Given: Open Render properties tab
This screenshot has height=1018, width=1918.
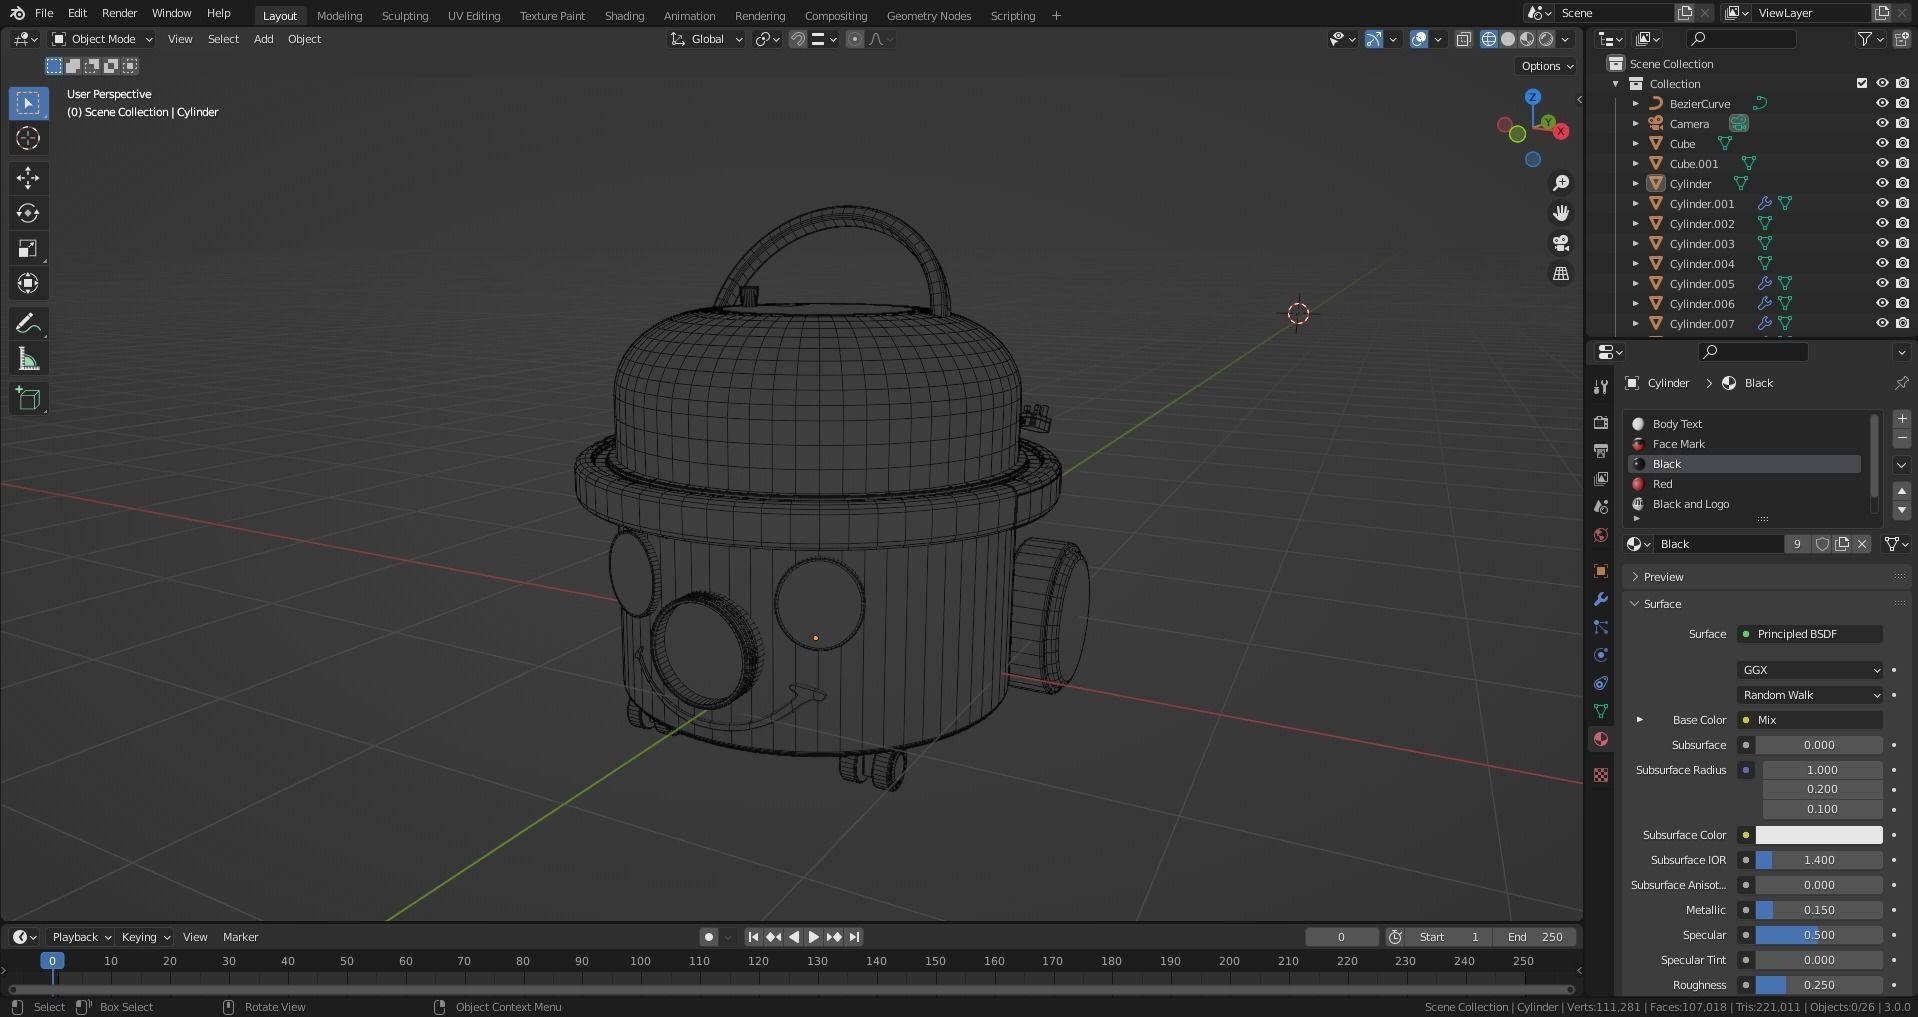Looking at the screenshot, I should click(1601, 423).
